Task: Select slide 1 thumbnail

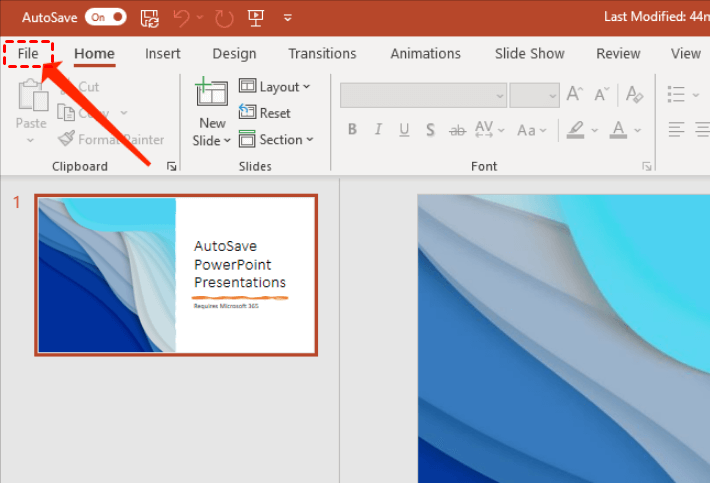Action: [176, 275]
